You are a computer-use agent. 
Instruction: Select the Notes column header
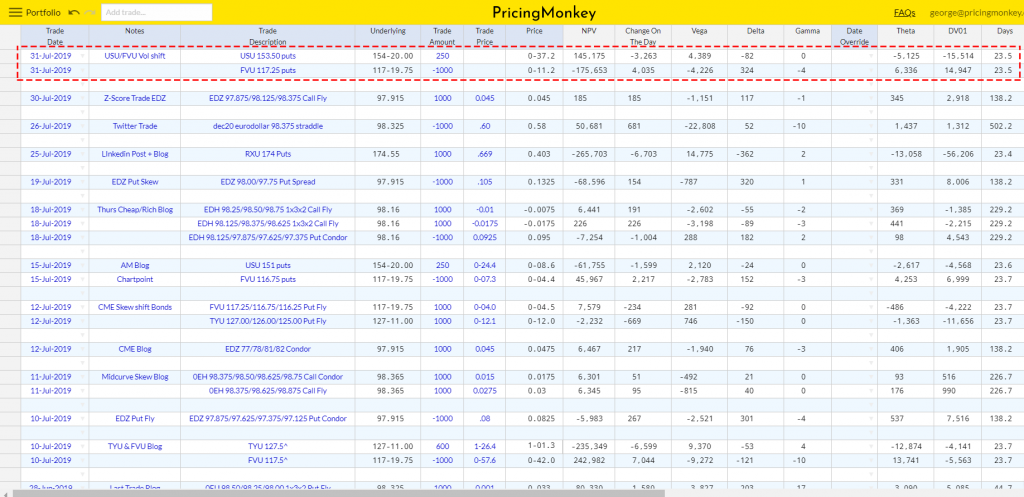tap(135, 36)
